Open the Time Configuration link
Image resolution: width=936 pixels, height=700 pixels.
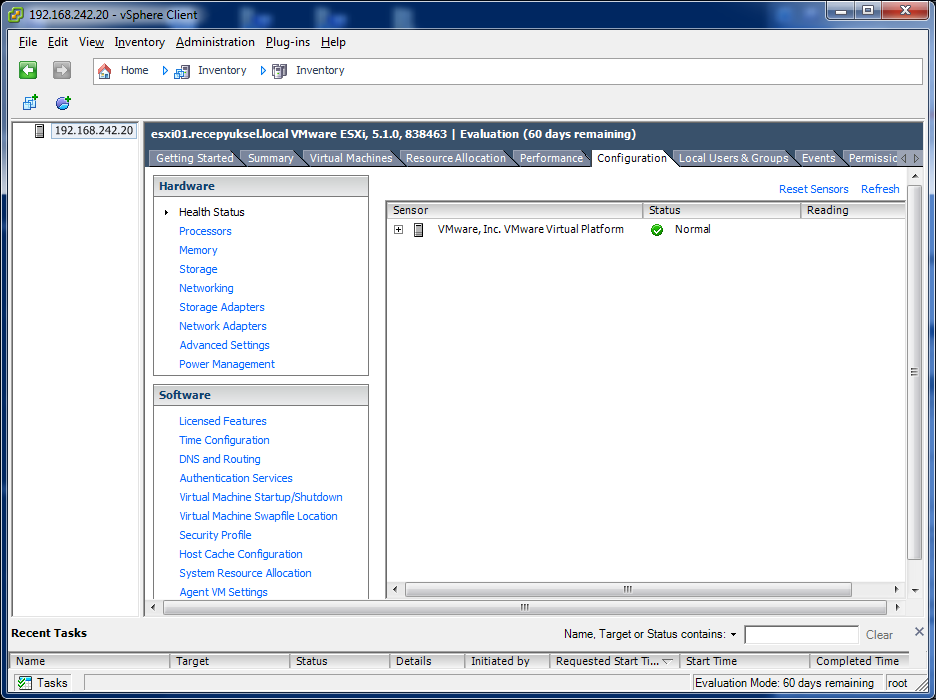tap(224, 440)
